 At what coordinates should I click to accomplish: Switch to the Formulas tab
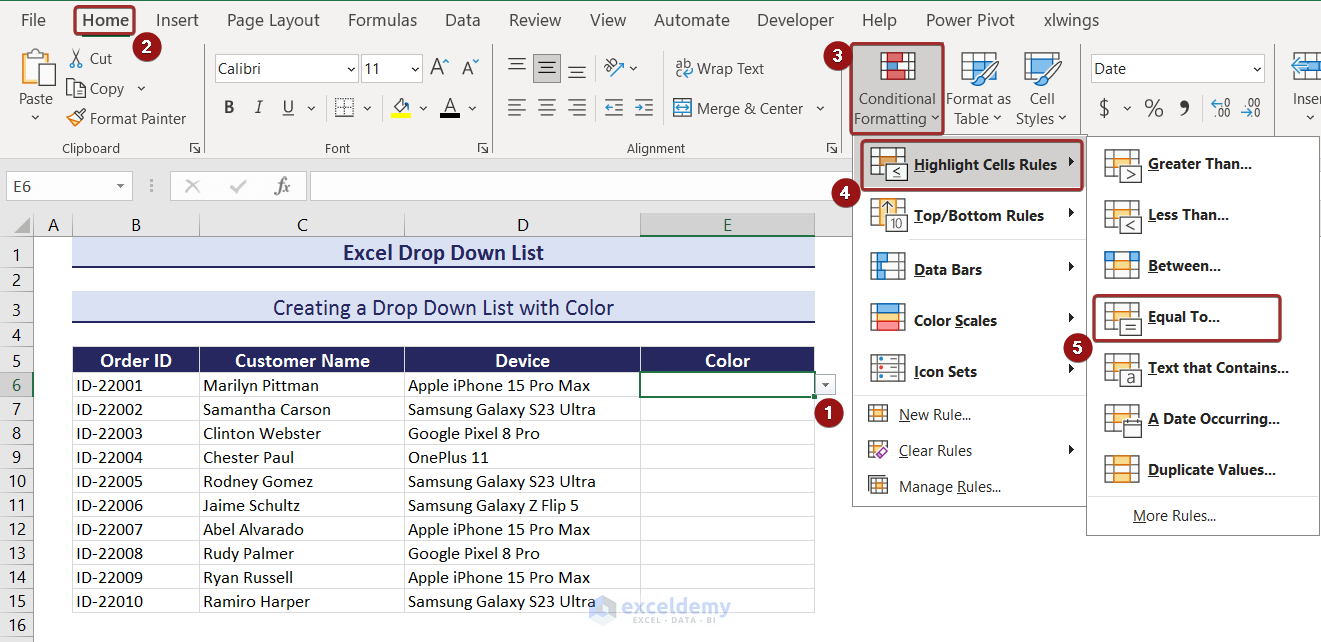(383, 20)
